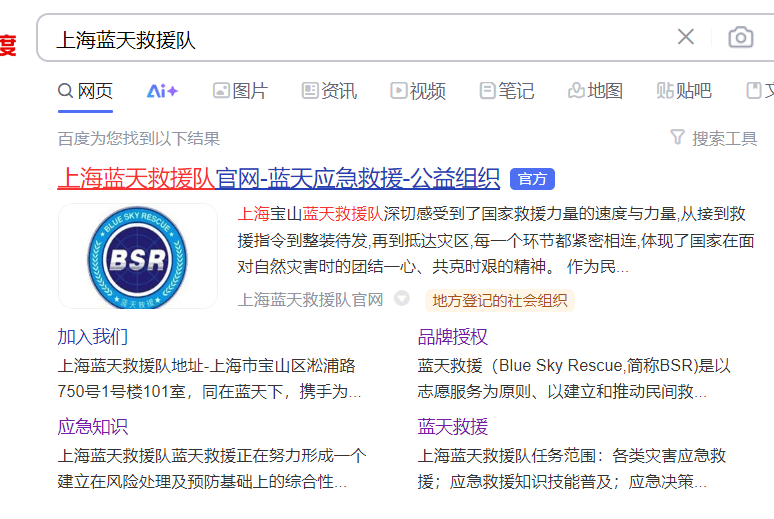The image size is (774, 519).
Task: Click the result snippet starting 上海宝山蓝天救援队
Action: (x=496, y=240)
